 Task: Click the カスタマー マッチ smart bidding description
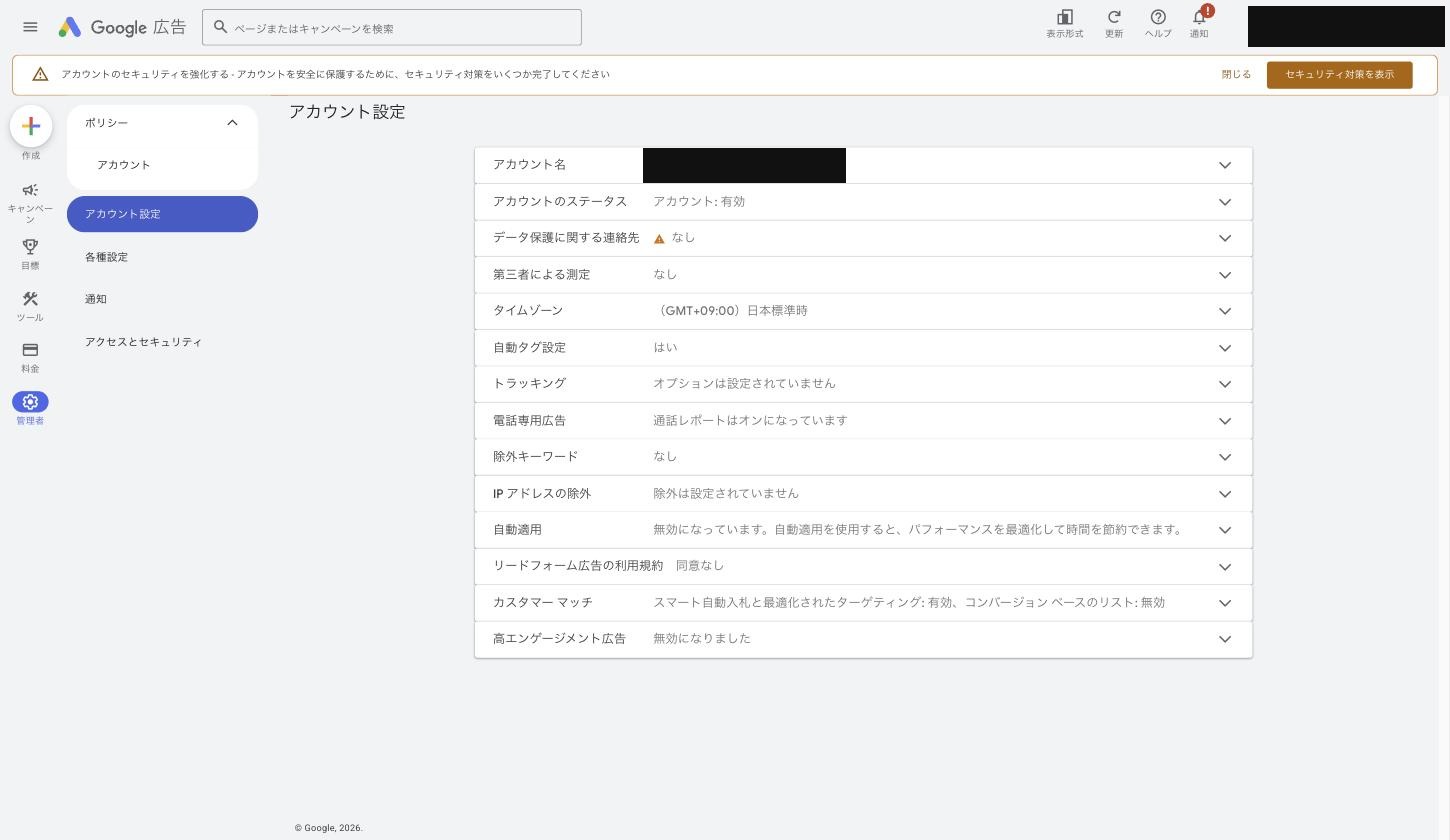coord(909,603)
